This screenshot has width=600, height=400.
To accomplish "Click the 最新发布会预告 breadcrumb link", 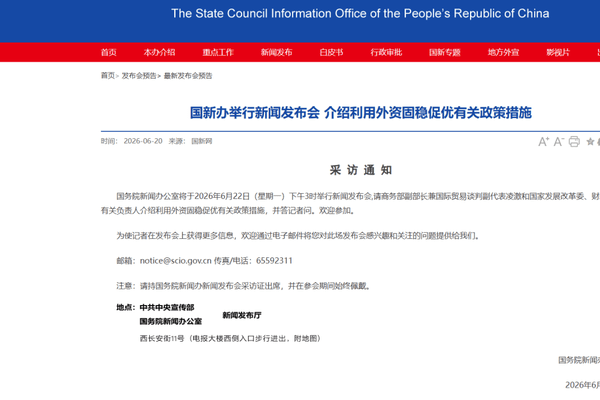I will (x=188, y=76).
